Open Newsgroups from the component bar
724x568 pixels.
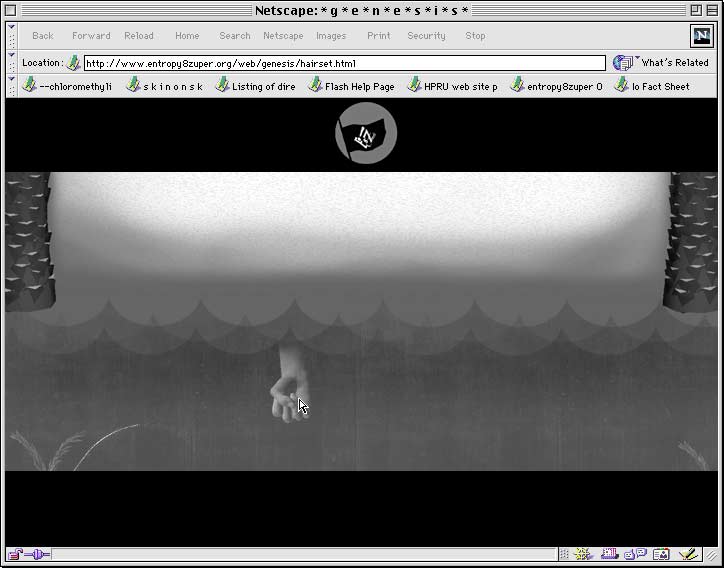[634, 554]
